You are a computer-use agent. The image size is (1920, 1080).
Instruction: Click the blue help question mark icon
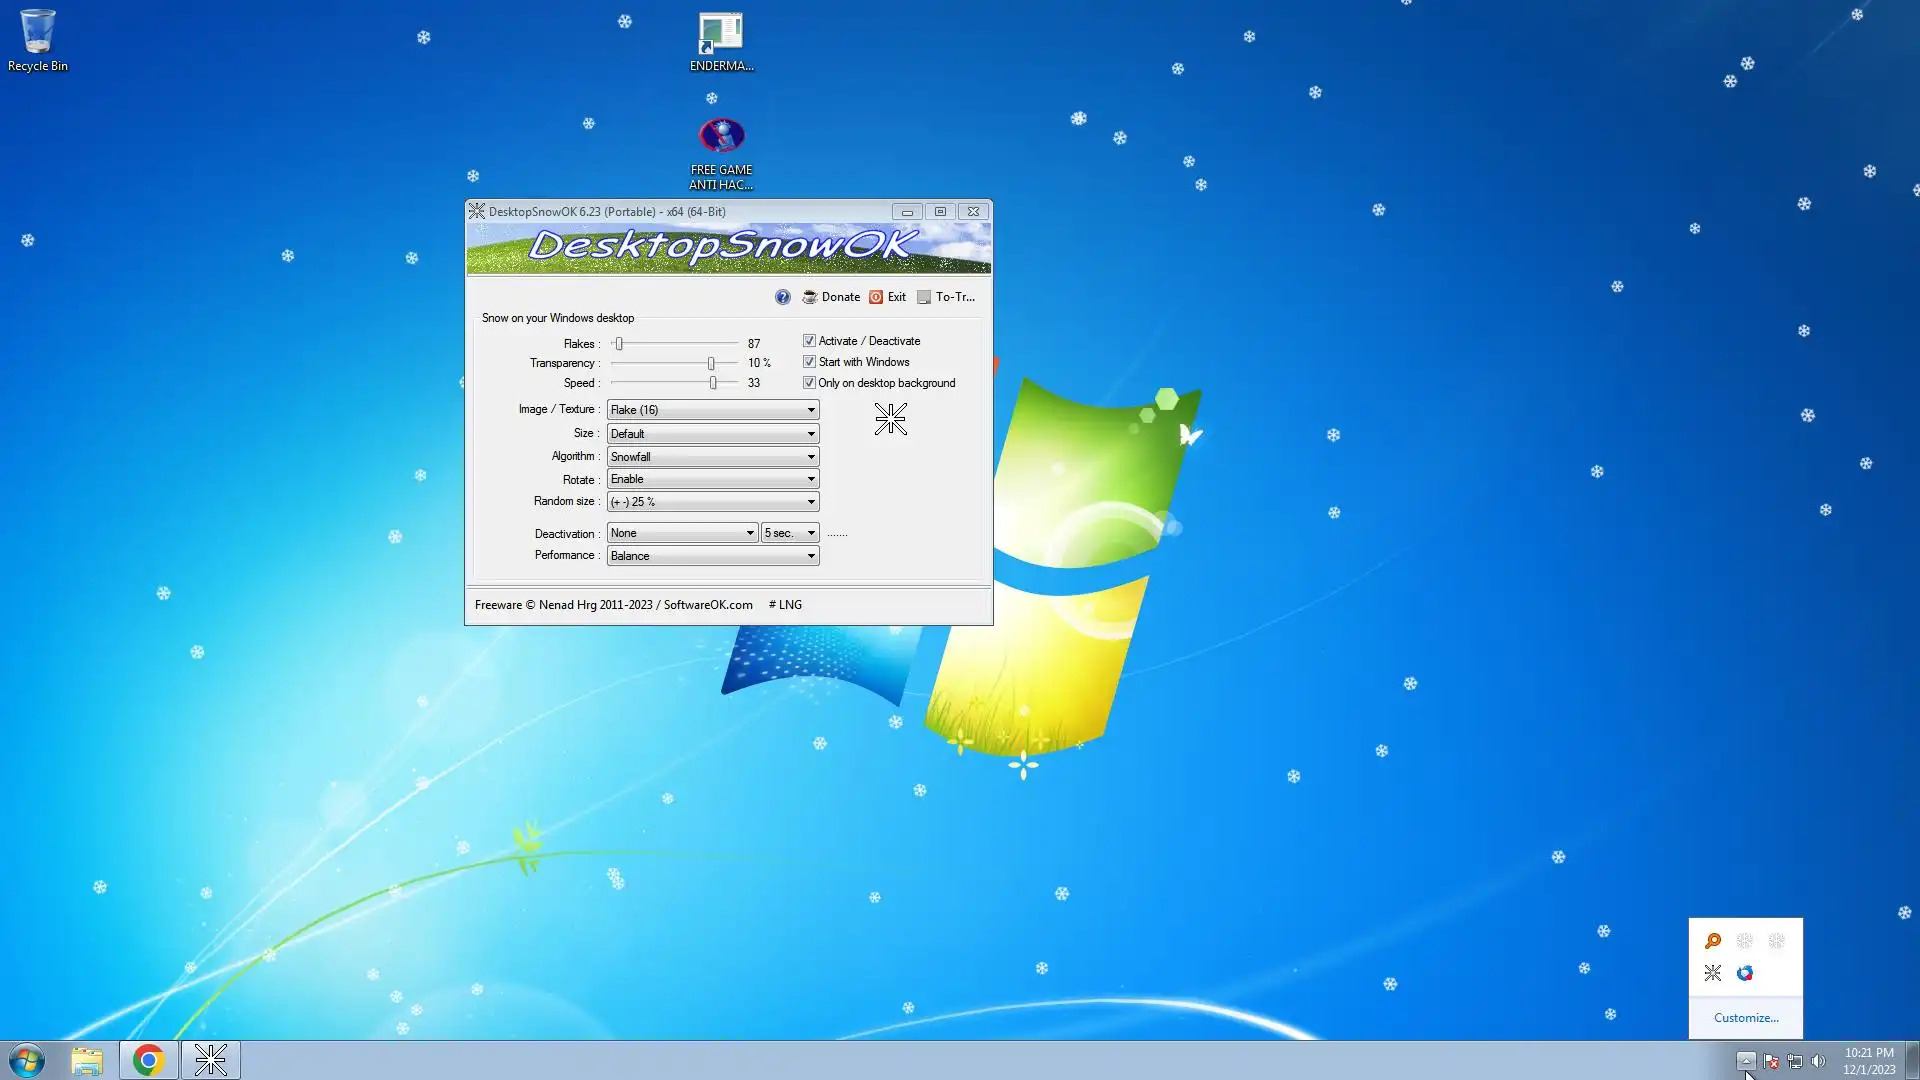point(782,297)
